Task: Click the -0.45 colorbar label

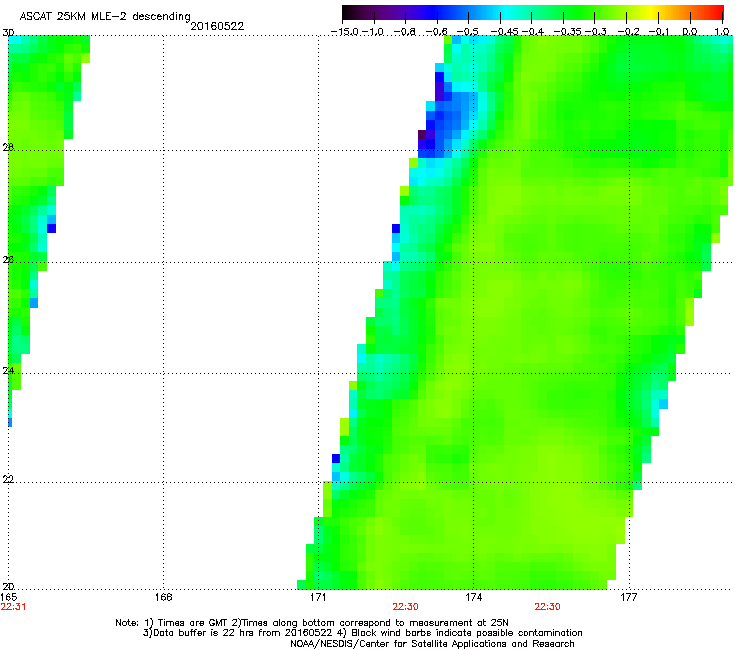Action: [x=504, y=32]
